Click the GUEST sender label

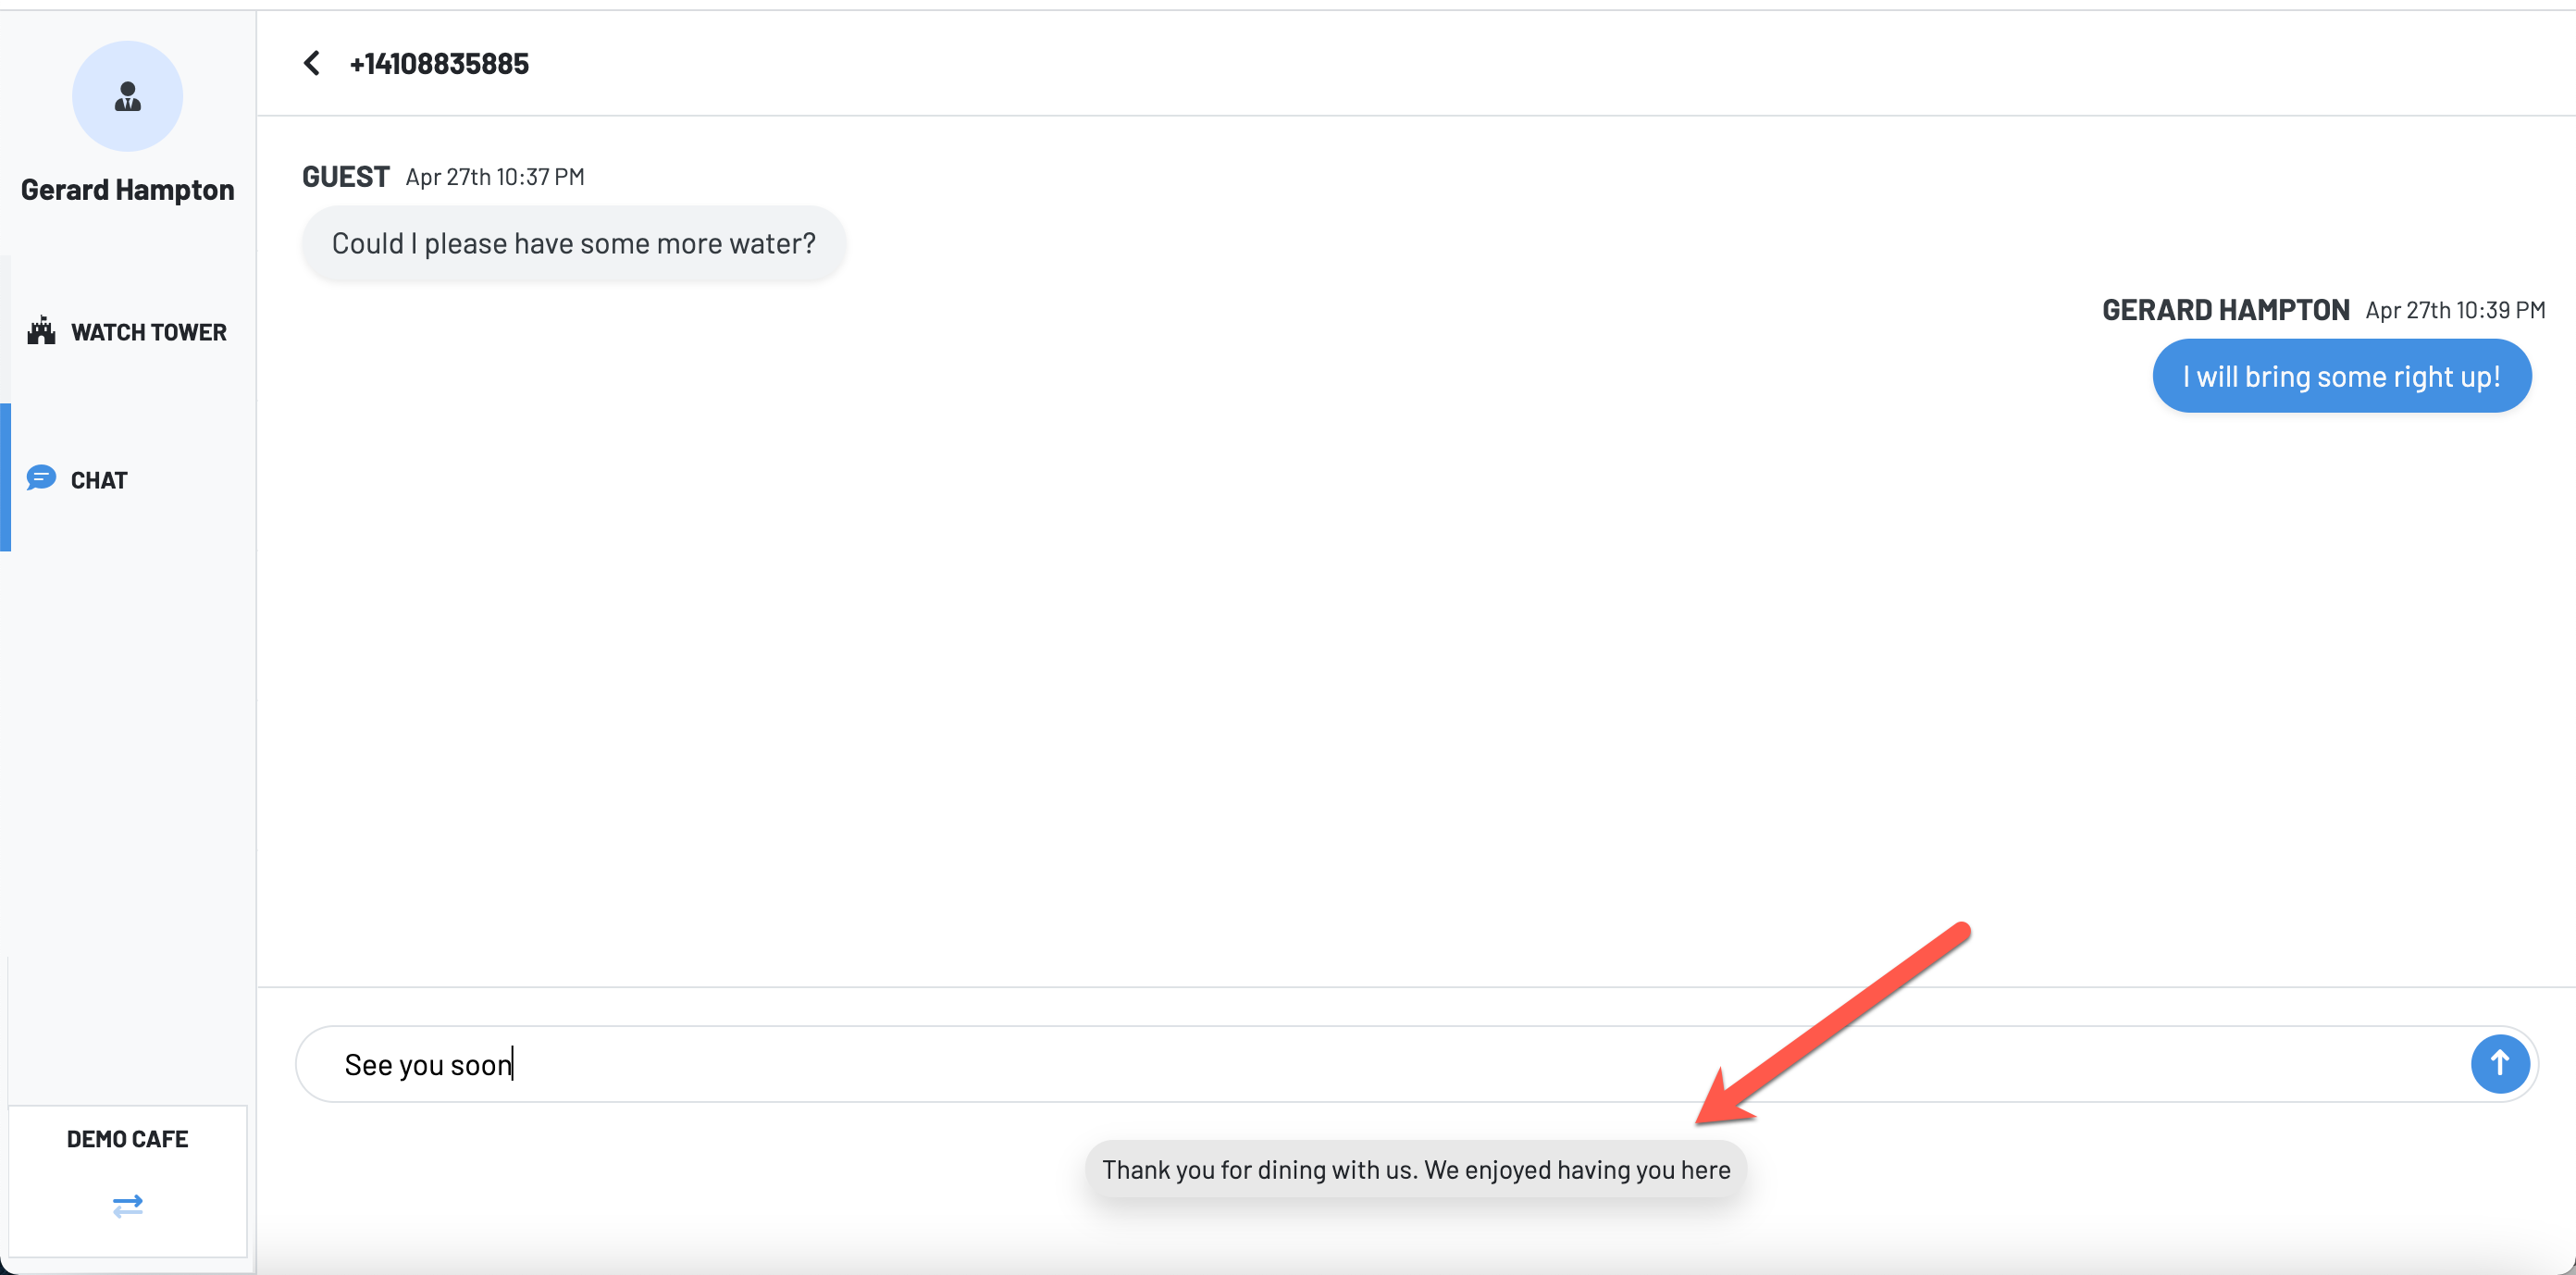(x=346, y=177)
